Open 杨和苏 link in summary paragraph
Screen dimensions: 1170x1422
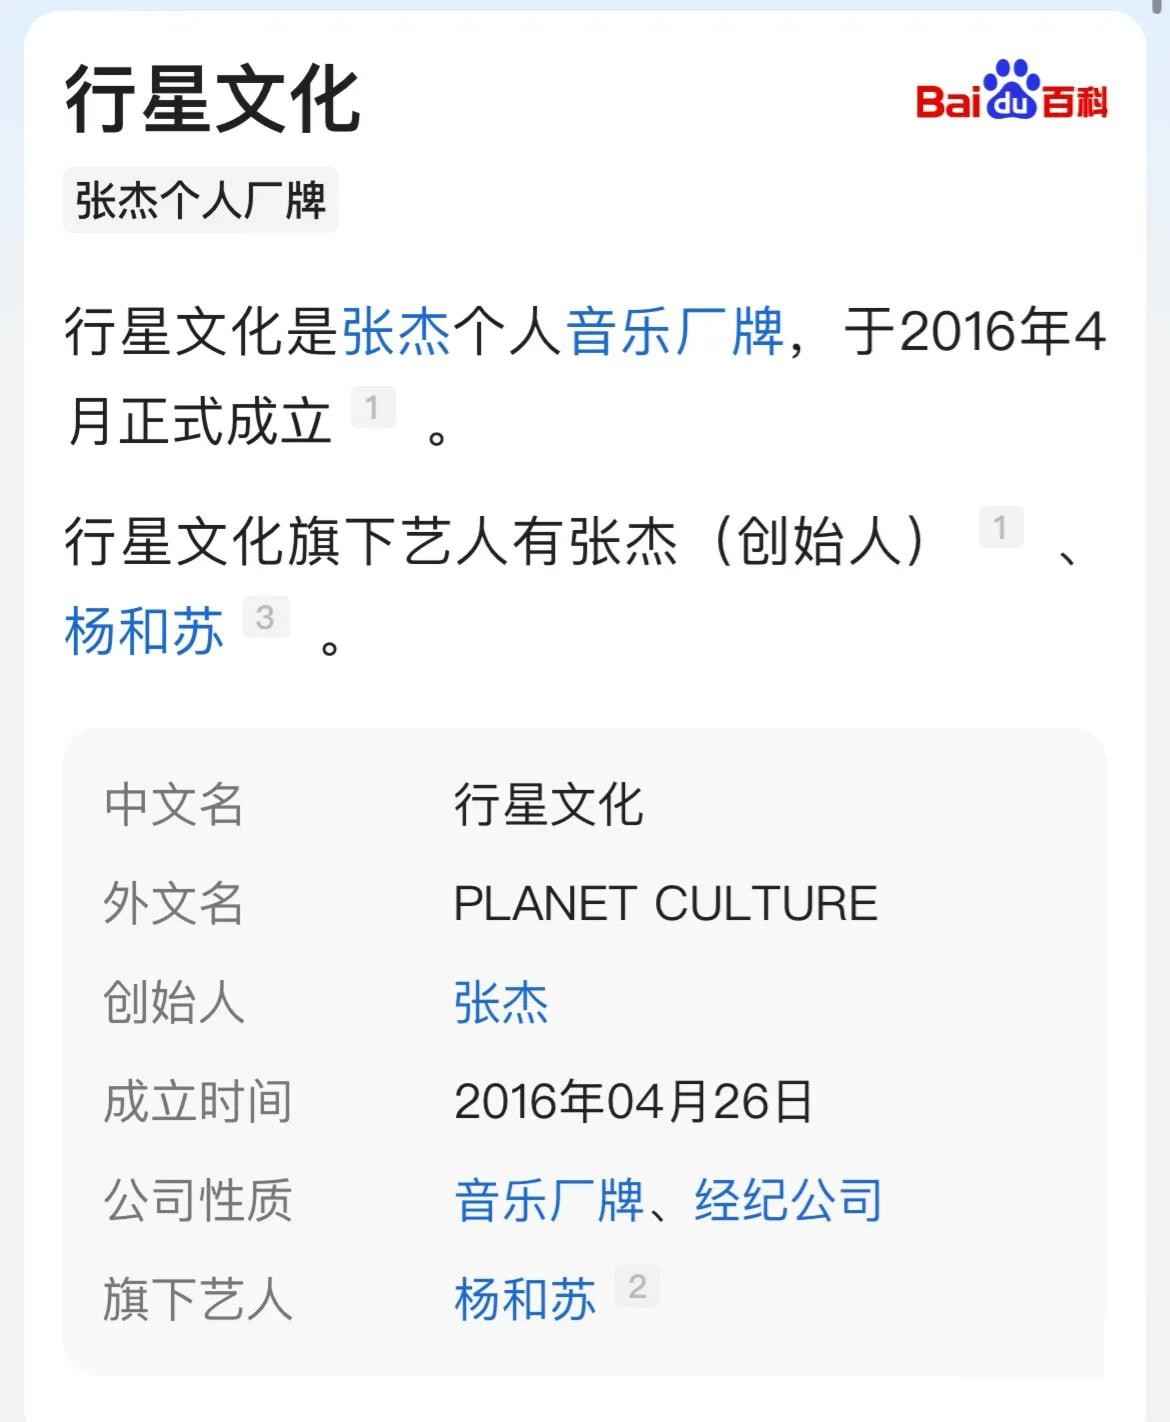[x=145, y=632]
